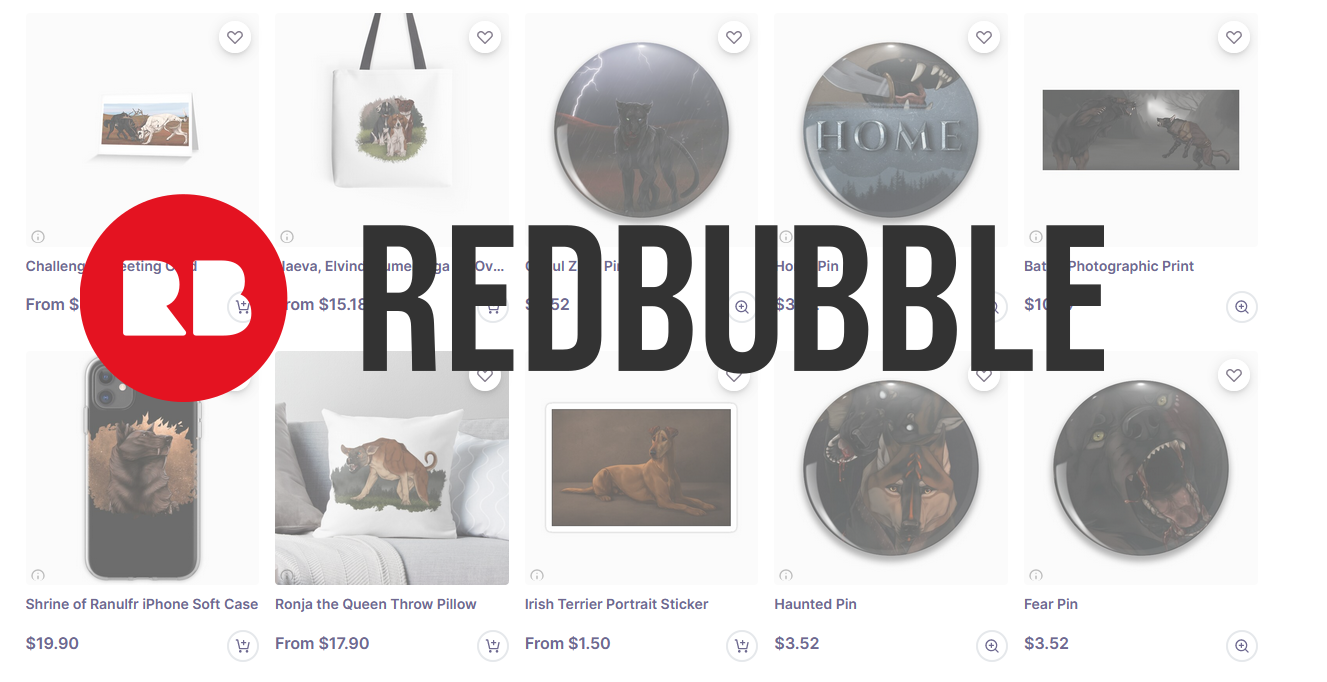1327x682 pixels.
Task: Add Irish Terrier sticker to cart
Action: pyautogui.click(x=741, y=646)
